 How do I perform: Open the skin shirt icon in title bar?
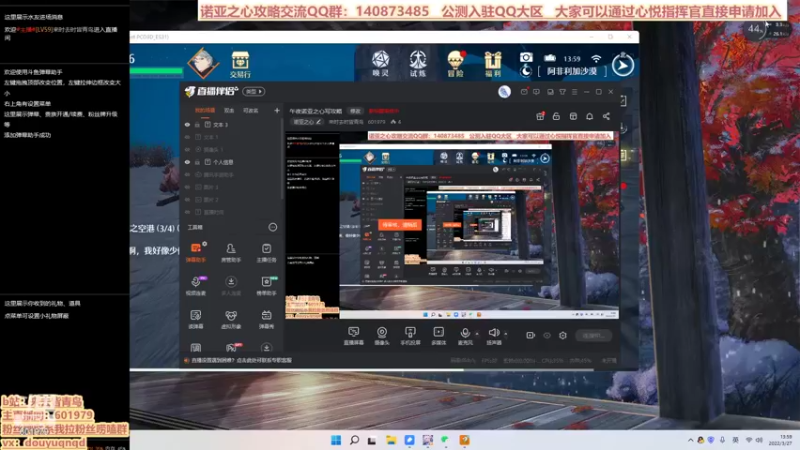[x=562, y=92]
